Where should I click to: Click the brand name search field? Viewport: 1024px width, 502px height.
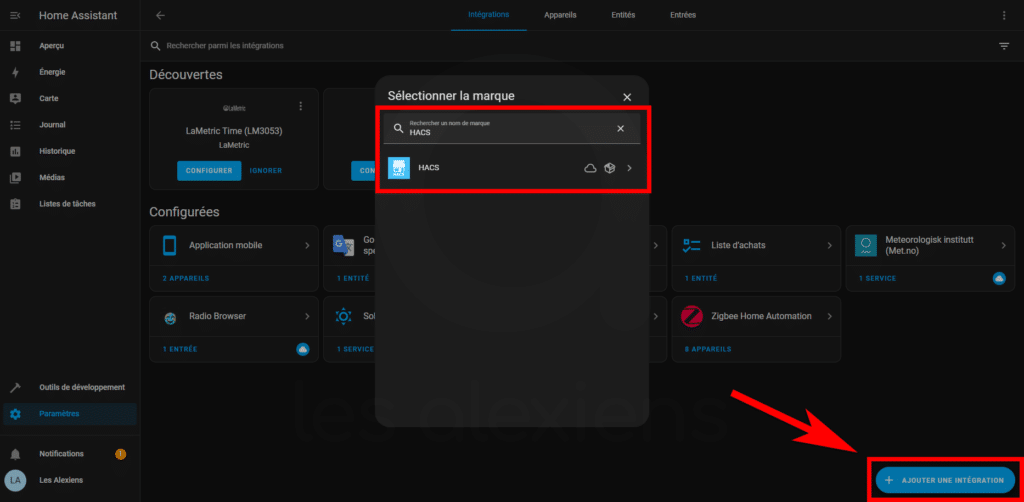511,129
